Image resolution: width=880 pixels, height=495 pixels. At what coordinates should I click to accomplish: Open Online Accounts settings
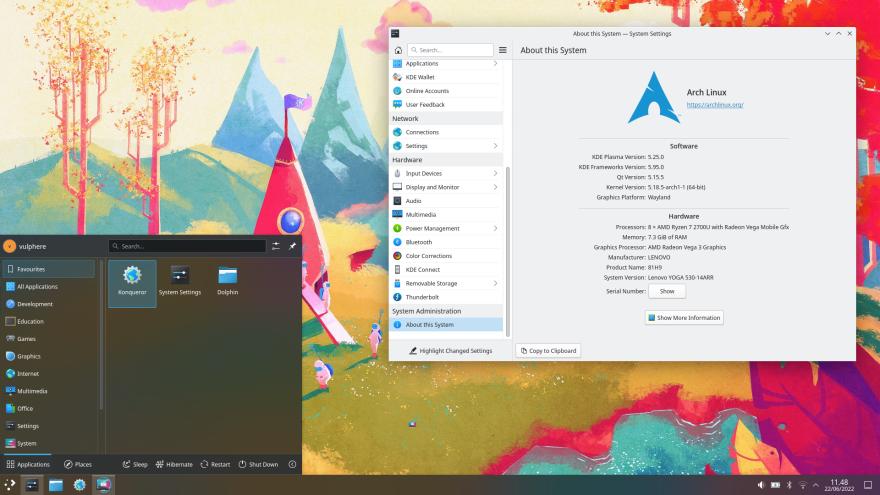point(446,91)
